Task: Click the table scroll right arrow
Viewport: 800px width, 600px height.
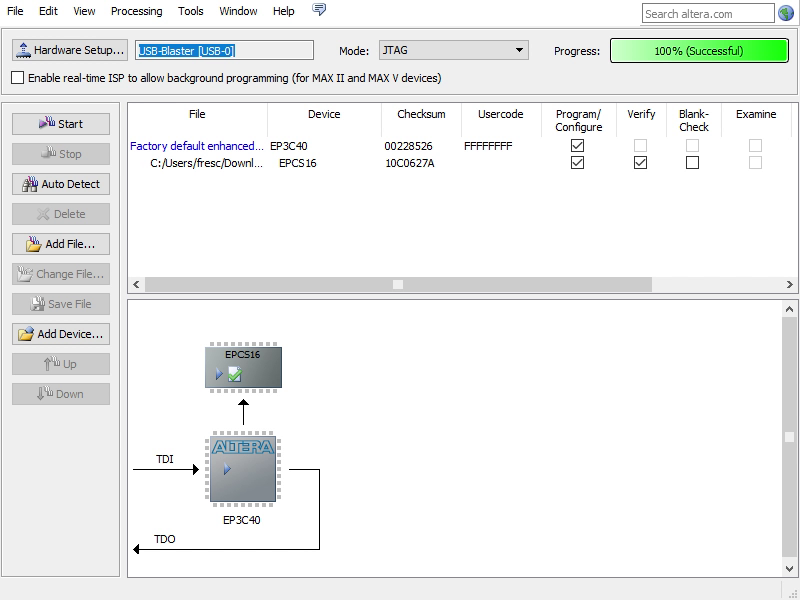Action: (789, 284)
